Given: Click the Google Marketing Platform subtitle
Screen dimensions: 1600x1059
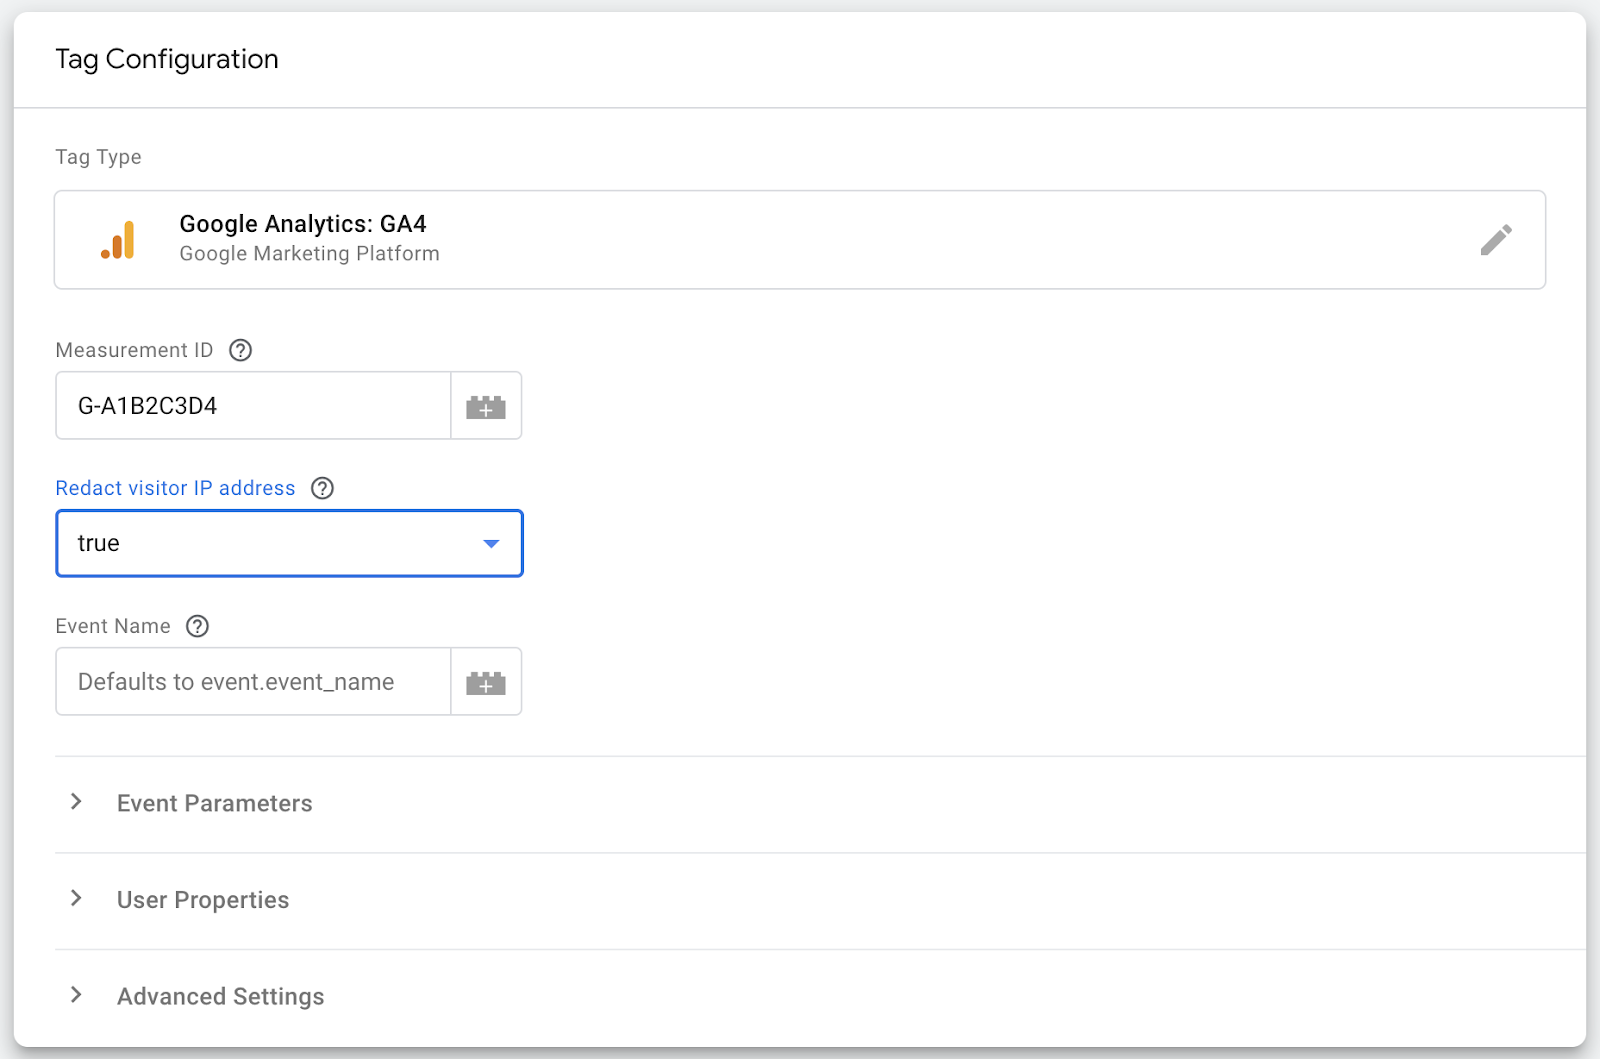Looking at the screenshot, I should tap(310, 254).
